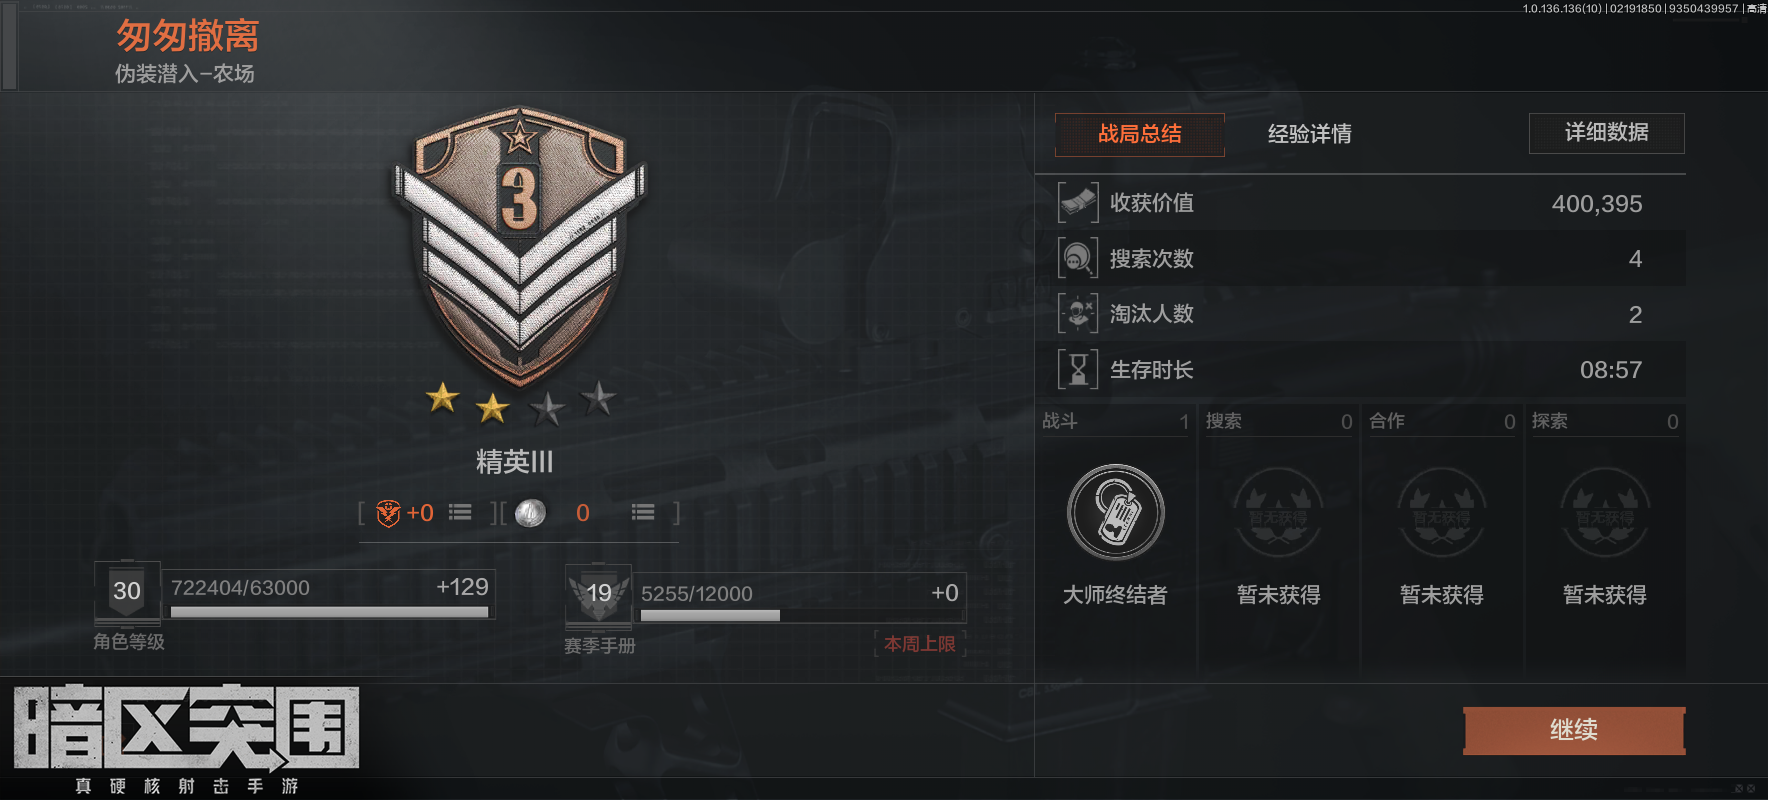The width and height of the screenshot is (1768, 800).
Task: Click the 精英III rank shield emblem
Action: (x=519, y=245)
